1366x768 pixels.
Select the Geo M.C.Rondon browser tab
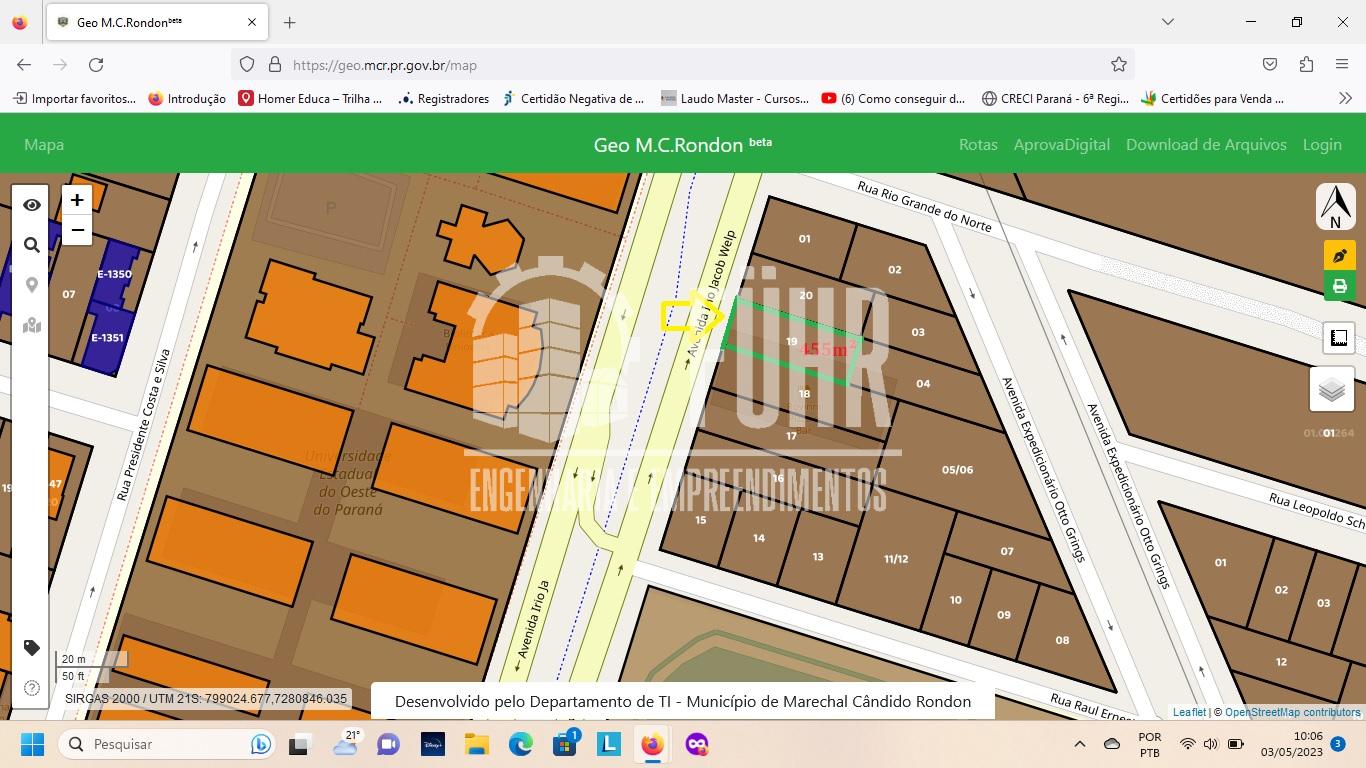[157, 22]
